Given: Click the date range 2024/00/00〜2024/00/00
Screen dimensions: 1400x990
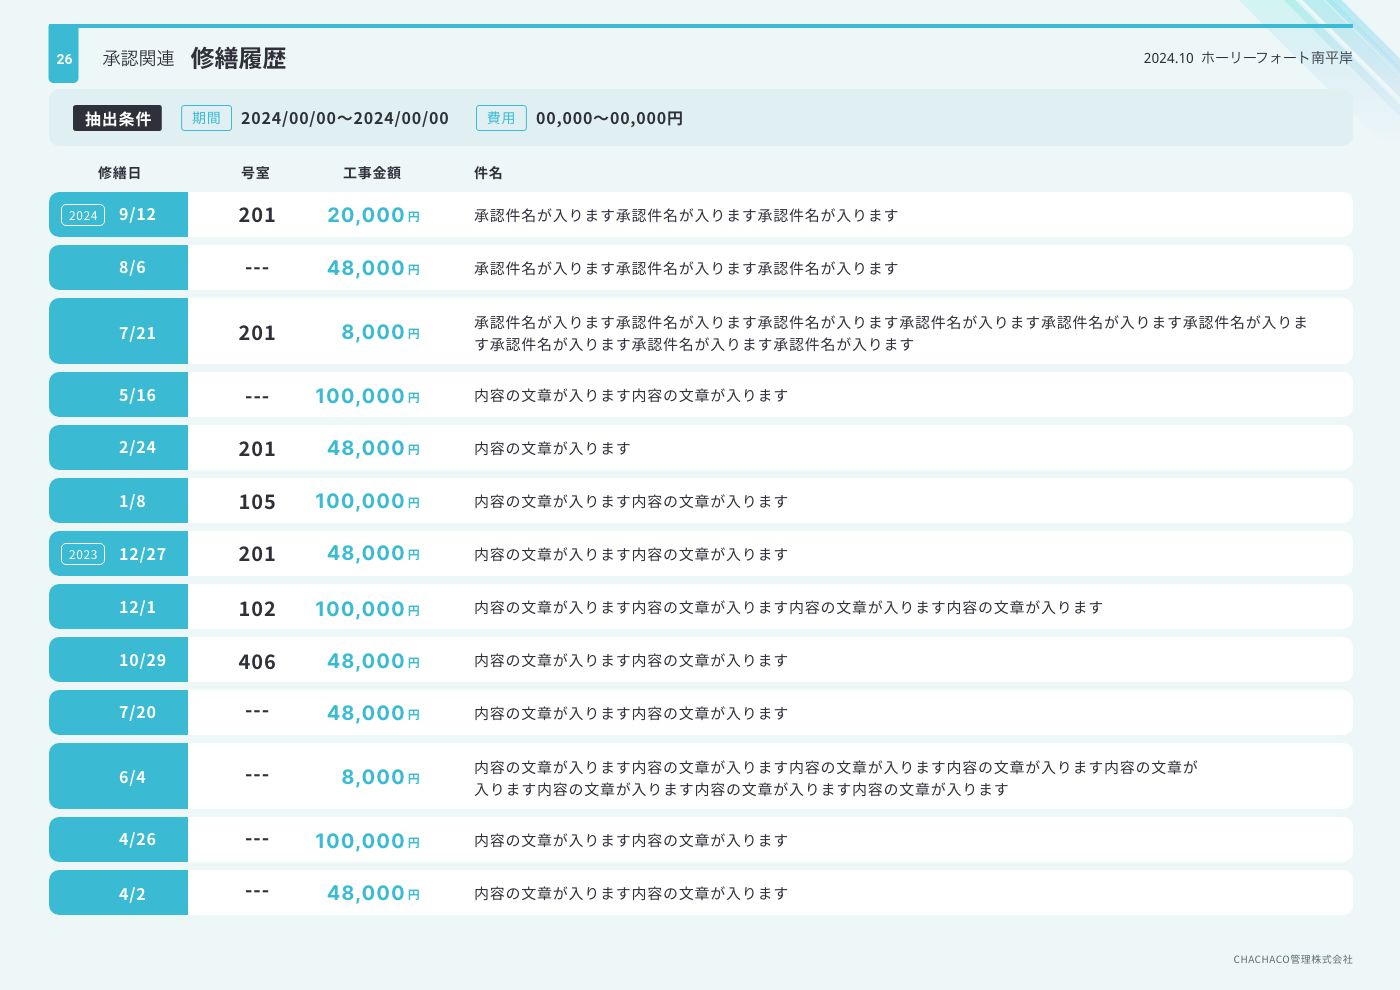Looking at the screenshot, I should pos(345,118).
